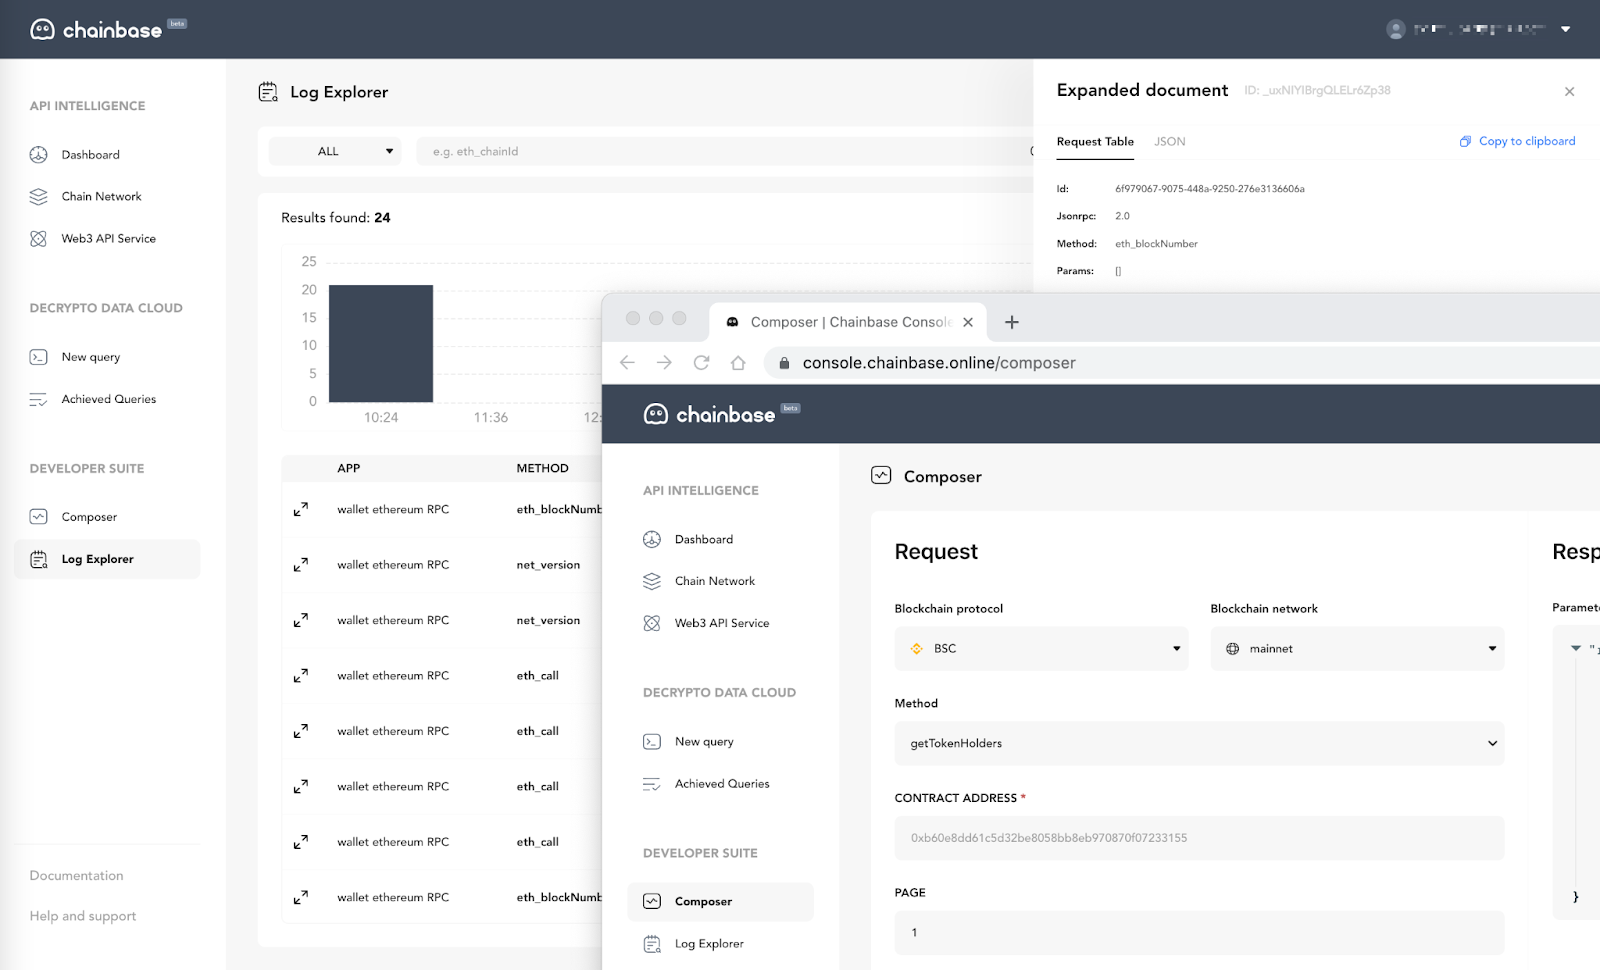Click the APP column header
This screenshot has height=970, width=1600.
(348, 468)
